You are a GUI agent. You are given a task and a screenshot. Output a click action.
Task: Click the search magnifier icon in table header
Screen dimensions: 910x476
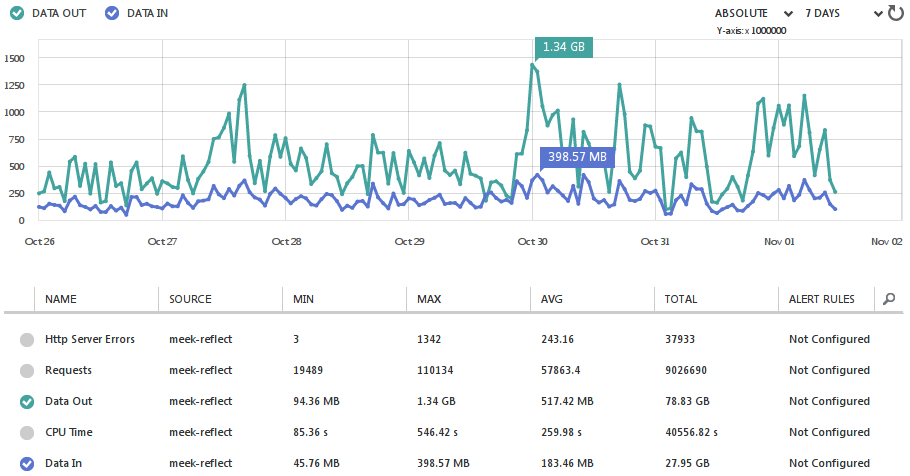[x=889, y=298]
